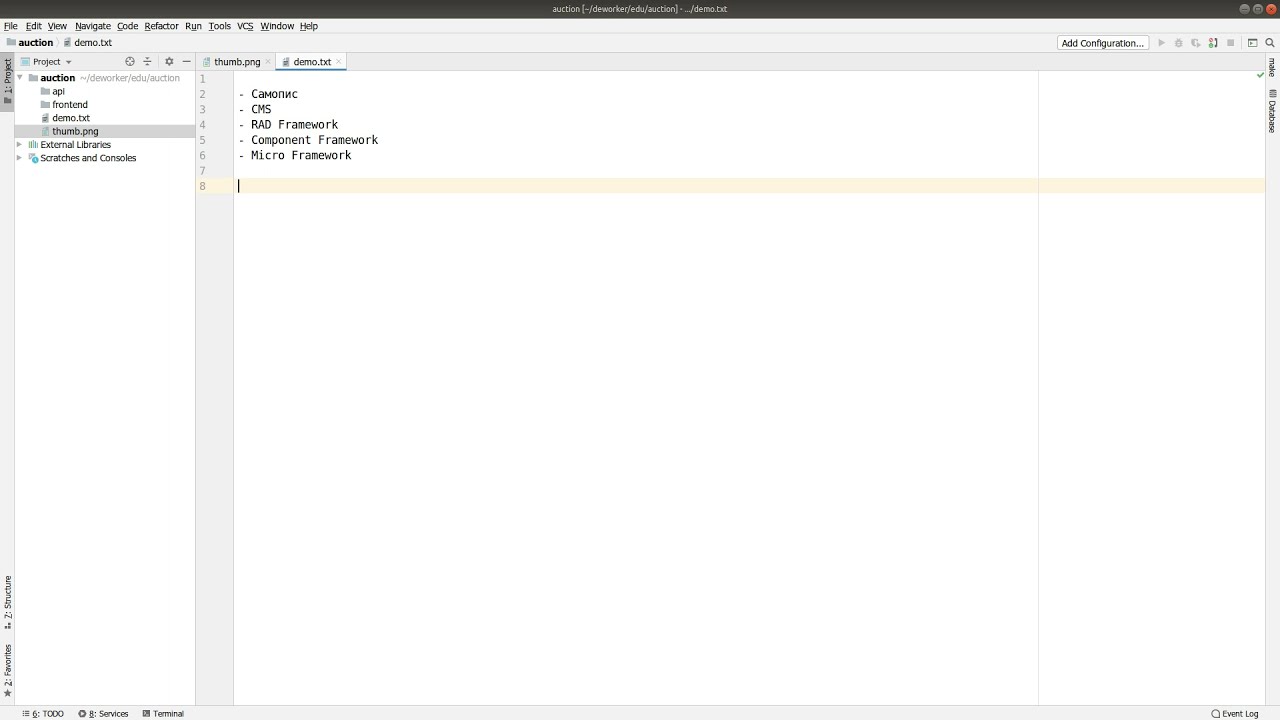Image resolution: width=1280 pixels, height=720 pixels.
Task: Click the line '- CMS' in the editor
Action: [x=255, y=109]
